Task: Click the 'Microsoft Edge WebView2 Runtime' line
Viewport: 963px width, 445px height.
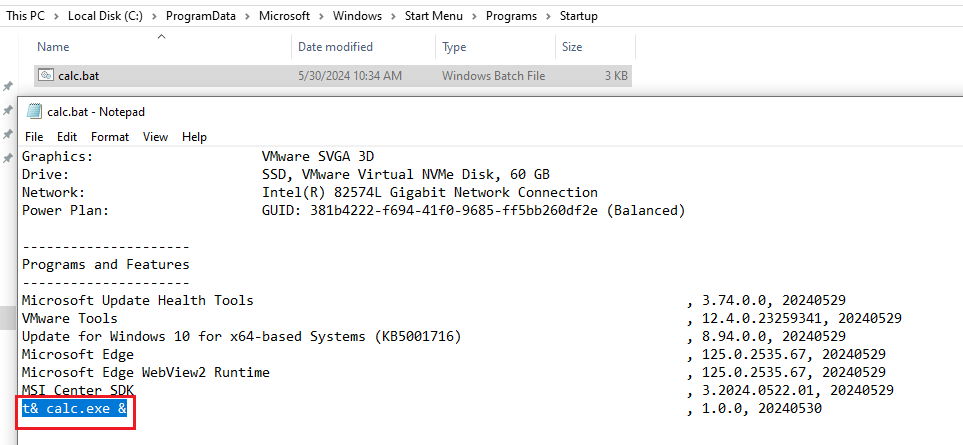Action: click(x=146, y=373)
